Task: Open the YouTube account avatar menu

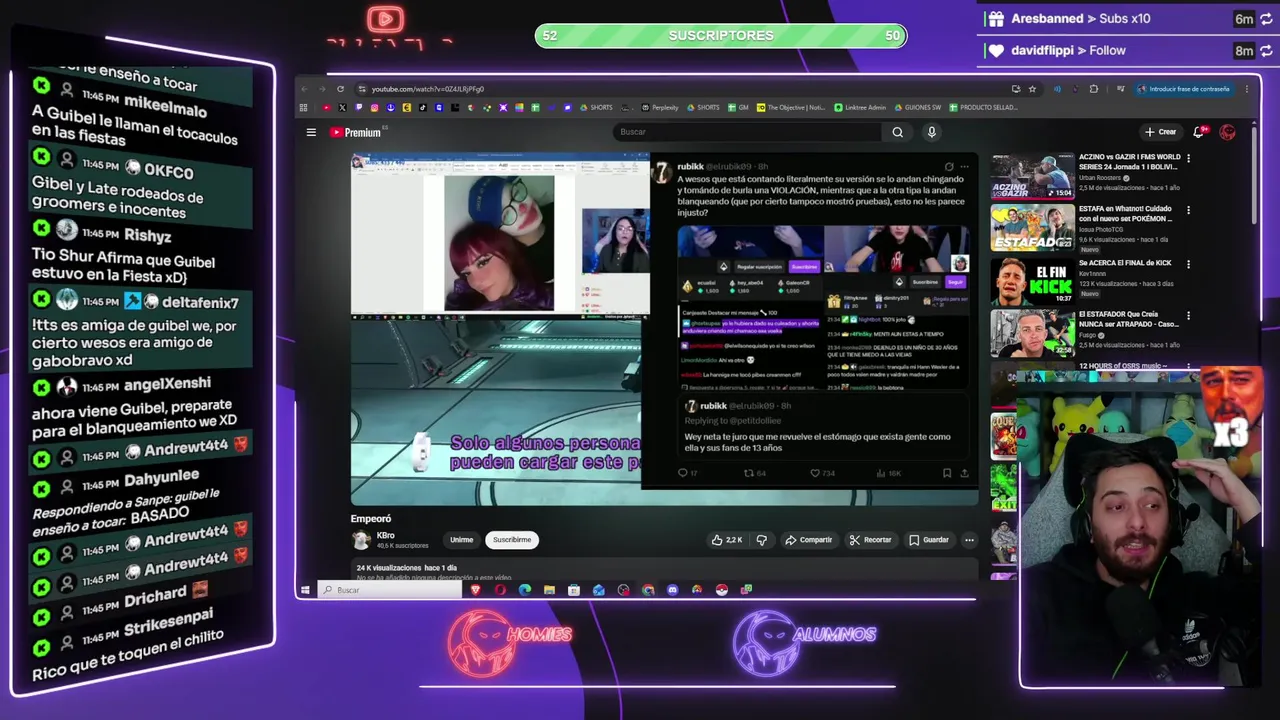Action: pos(1228,132)
